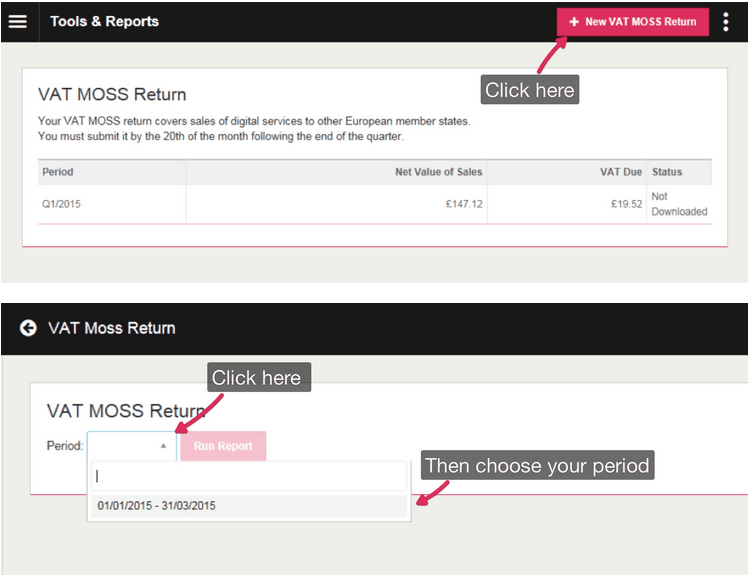Click the 'Click here' label pointing to the Period dropdown

(256, 378)
